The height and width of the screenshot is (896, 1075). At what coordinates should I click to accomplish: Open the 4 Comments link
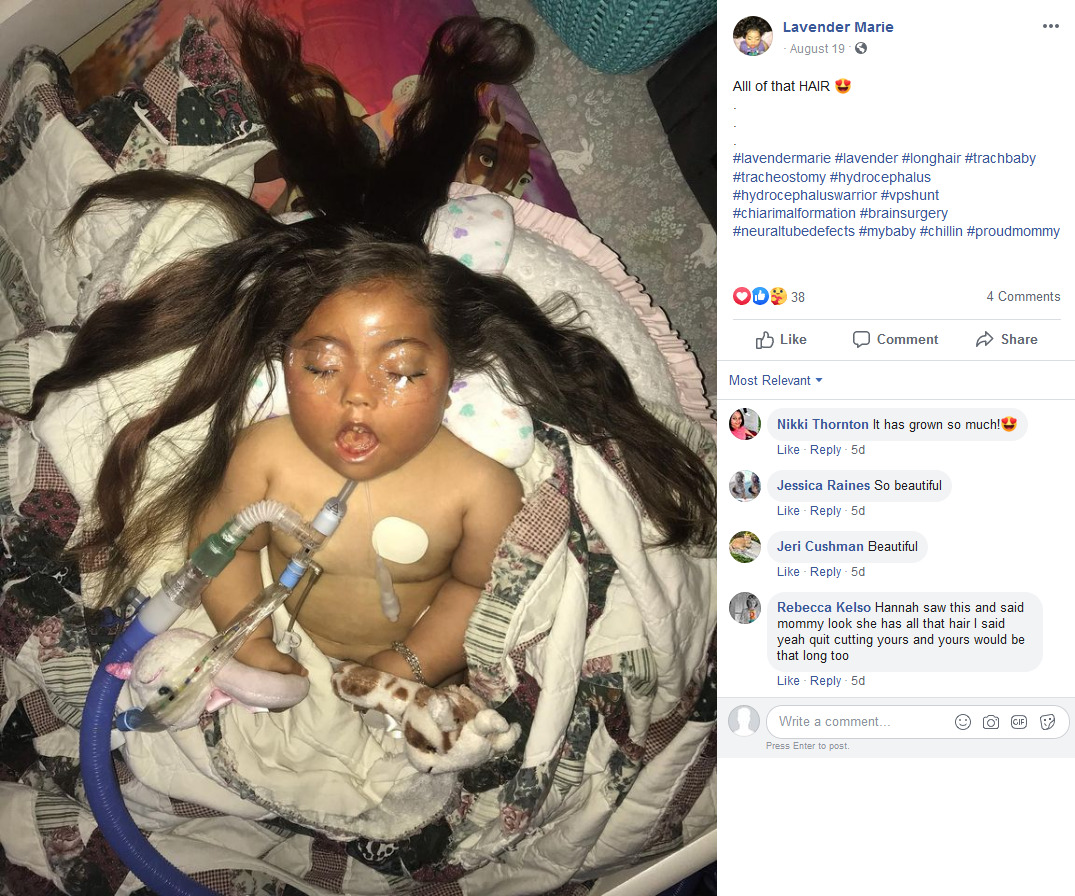coord(1023,296)
